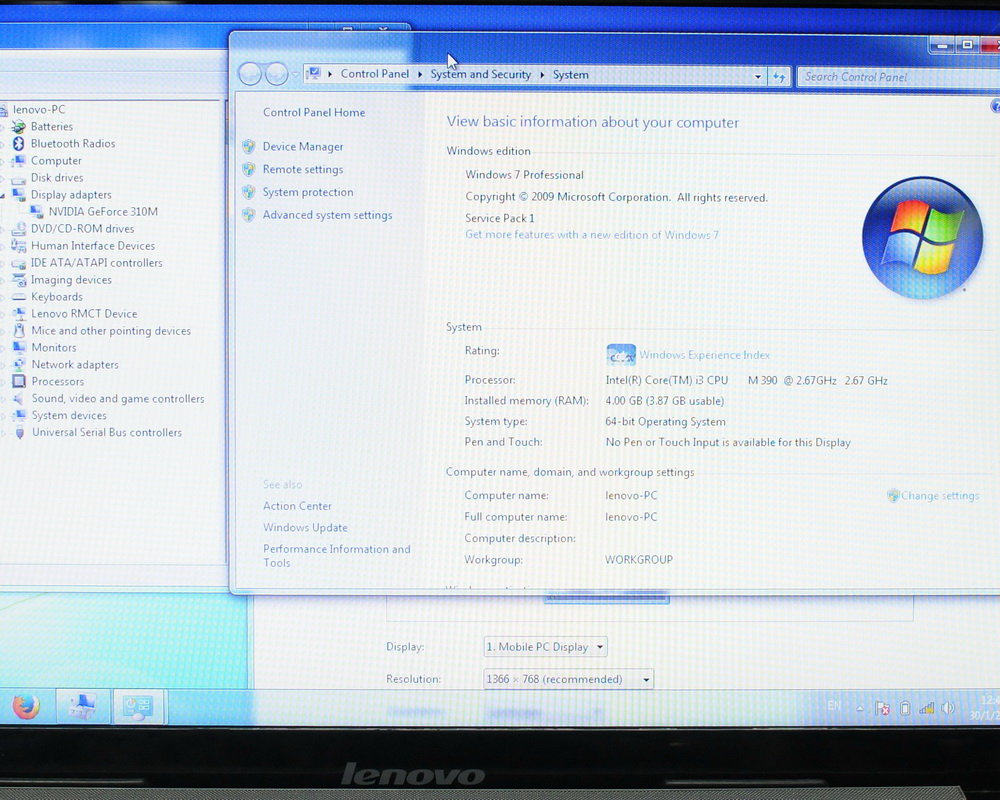Click the Back navigation button
The height and width of the screenshot is (800, 1000).
point(249,75)
